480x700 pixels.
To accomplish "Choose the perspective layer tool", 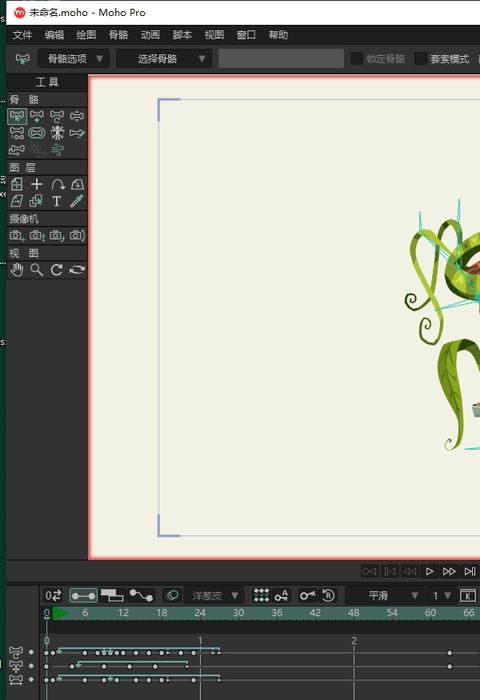I will click(77, 184).
